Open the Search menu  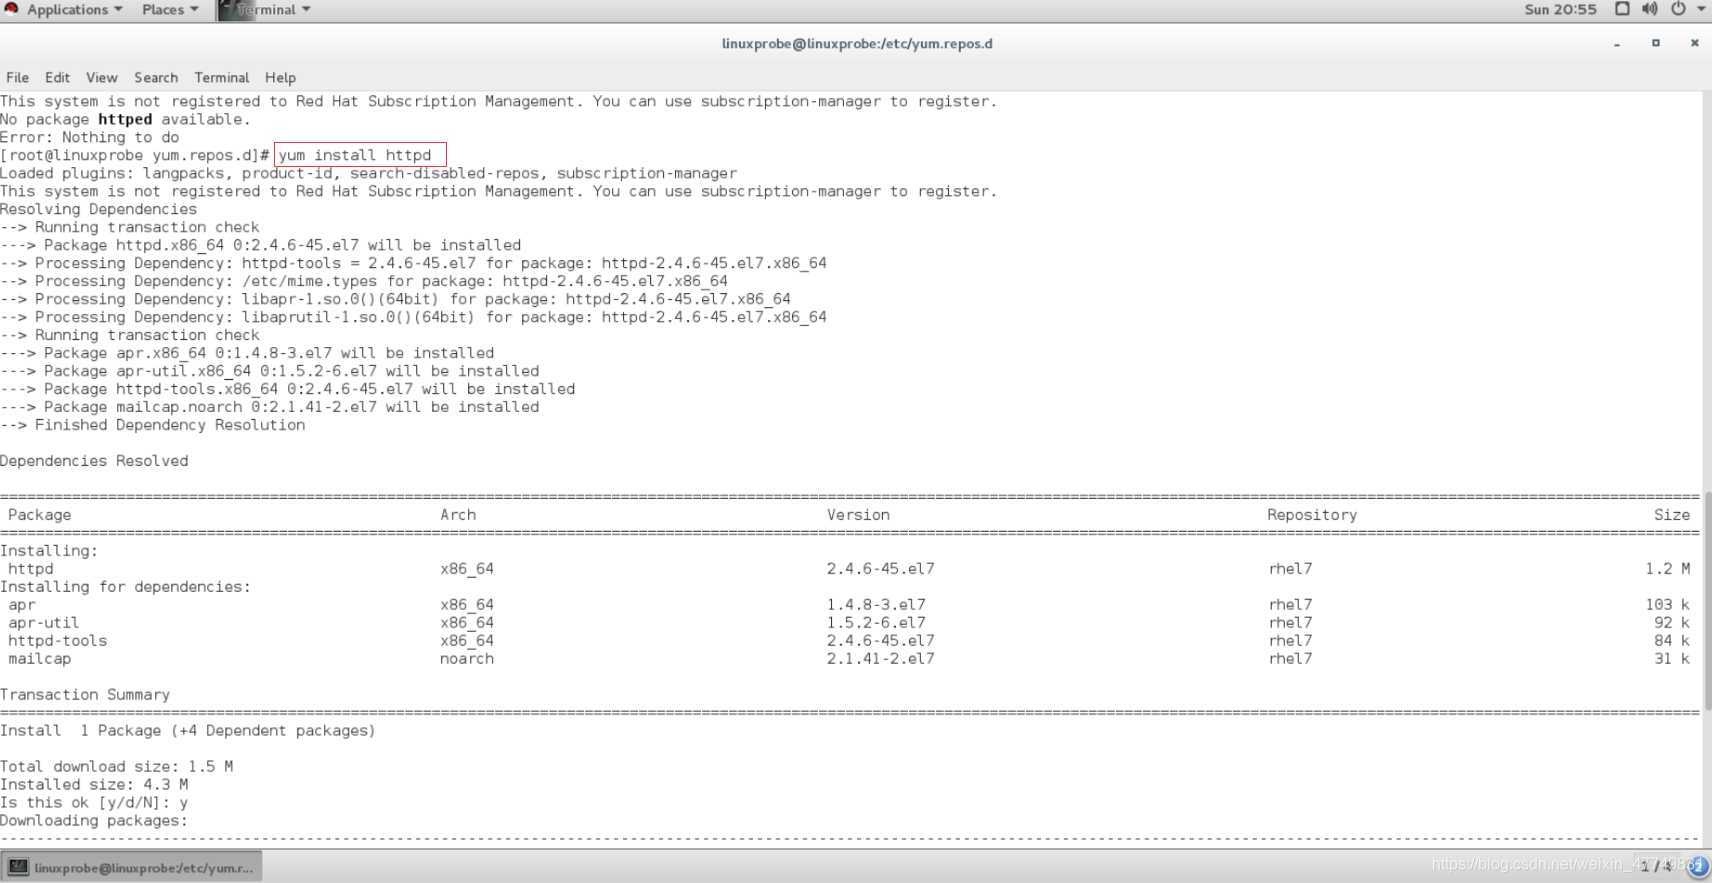click(x=156, y=78)
